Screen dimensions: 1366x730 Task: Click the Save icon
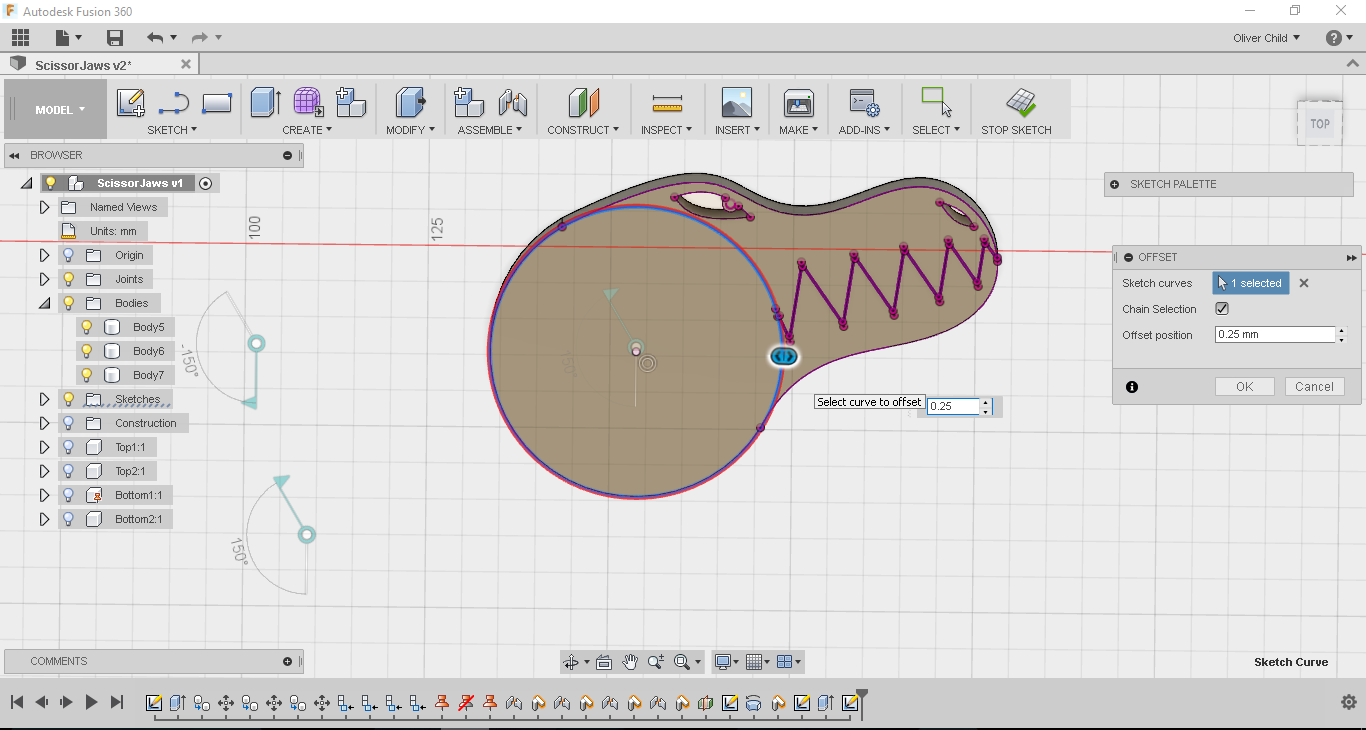coord(115,38)
